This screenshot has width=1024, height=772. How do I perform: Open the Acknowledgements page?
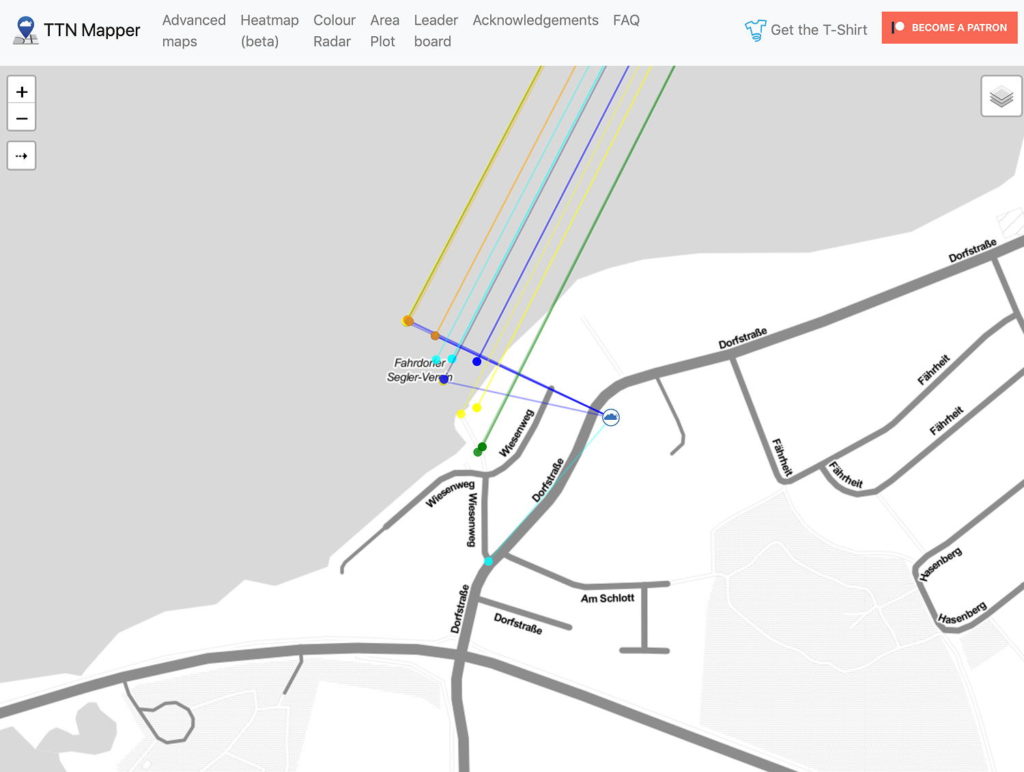(x=536, y=19)
